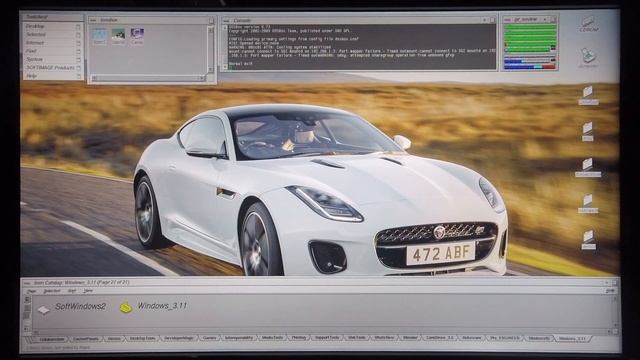640x360 pixels.
Task: Click the Toolchest title bar
Action: pos(52,17)
